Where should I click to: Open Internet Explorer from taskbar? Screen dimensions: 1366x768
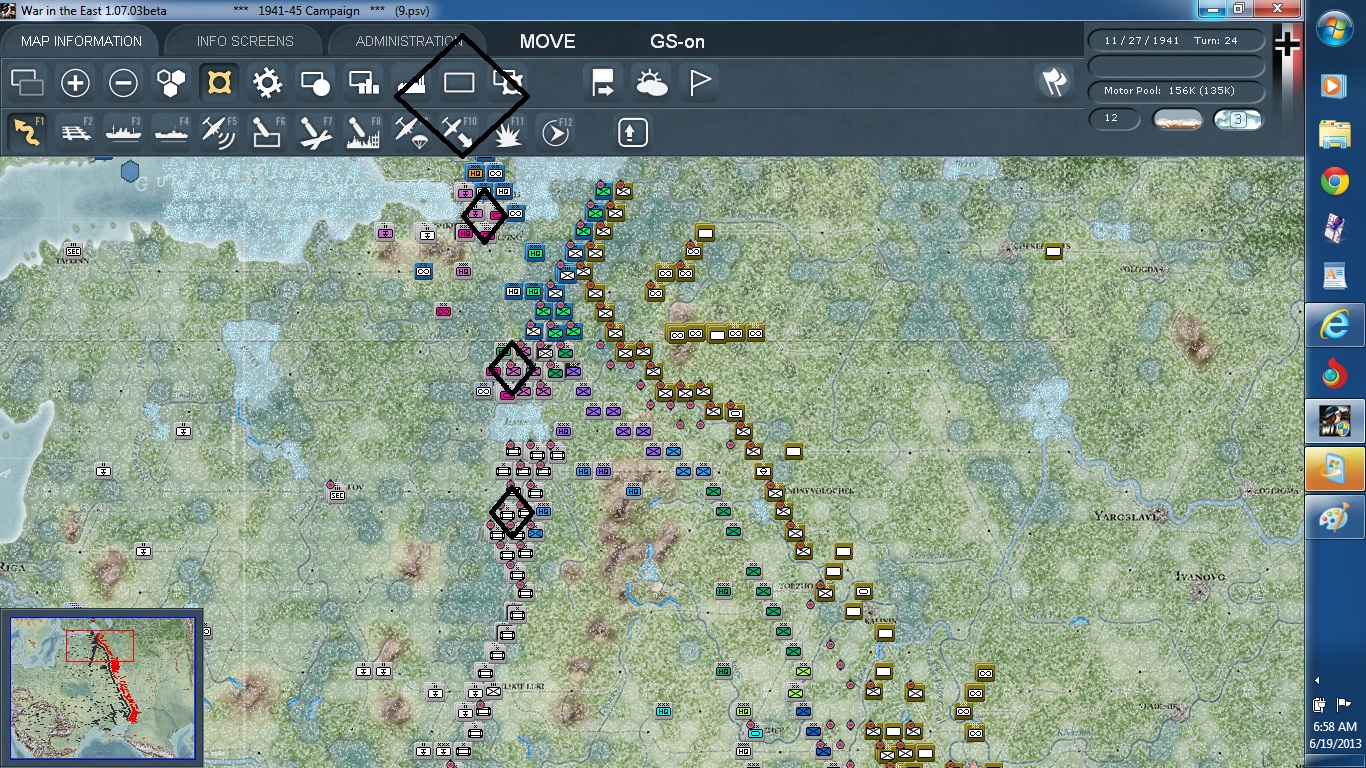1335,325
